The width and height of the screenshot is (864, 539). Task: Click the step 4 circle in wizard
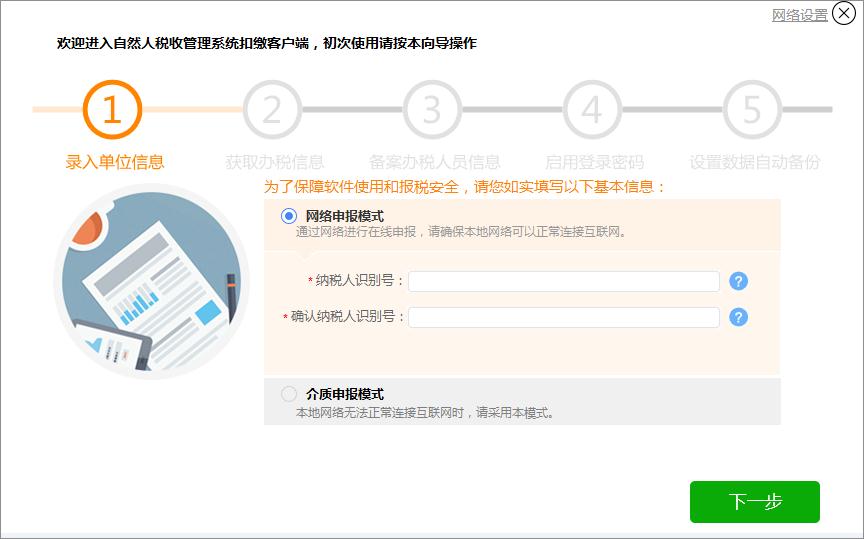pos(592,109)
